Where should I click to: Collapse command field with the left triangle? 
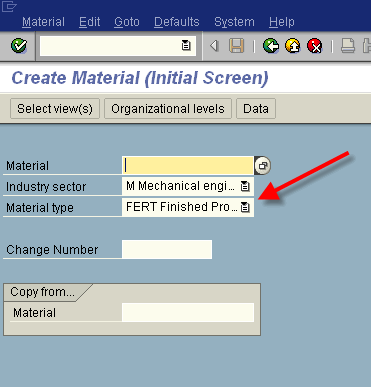pyautogui.click(x=214, y=46)
